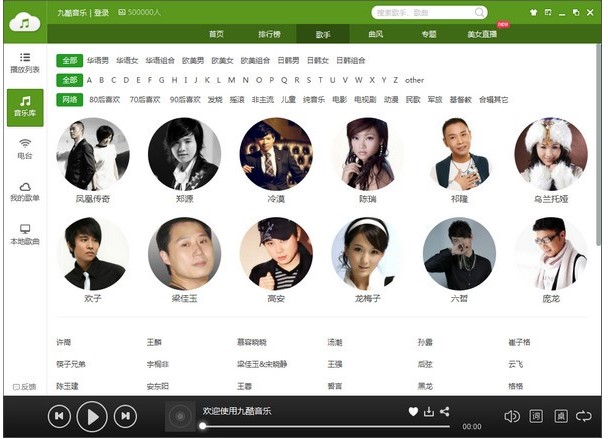Click the share icon in player bar

point(445,411)
